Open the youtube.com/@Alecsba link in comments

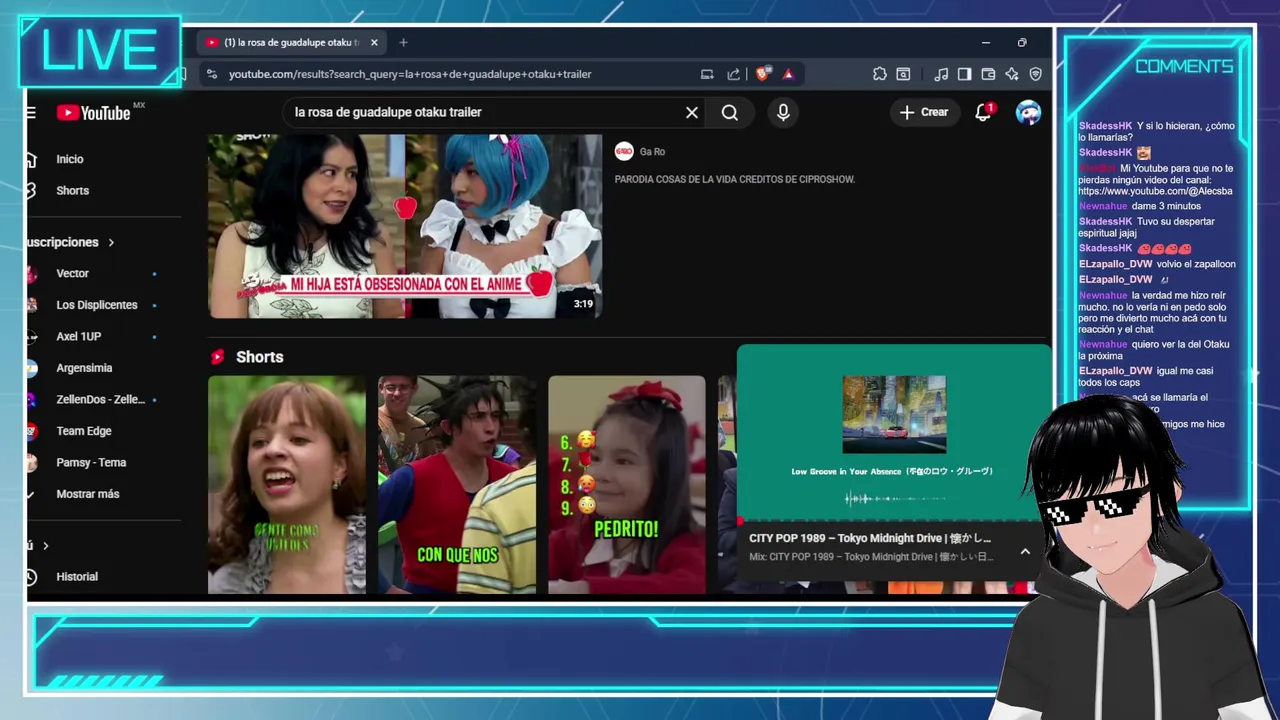click(1155, 191)
